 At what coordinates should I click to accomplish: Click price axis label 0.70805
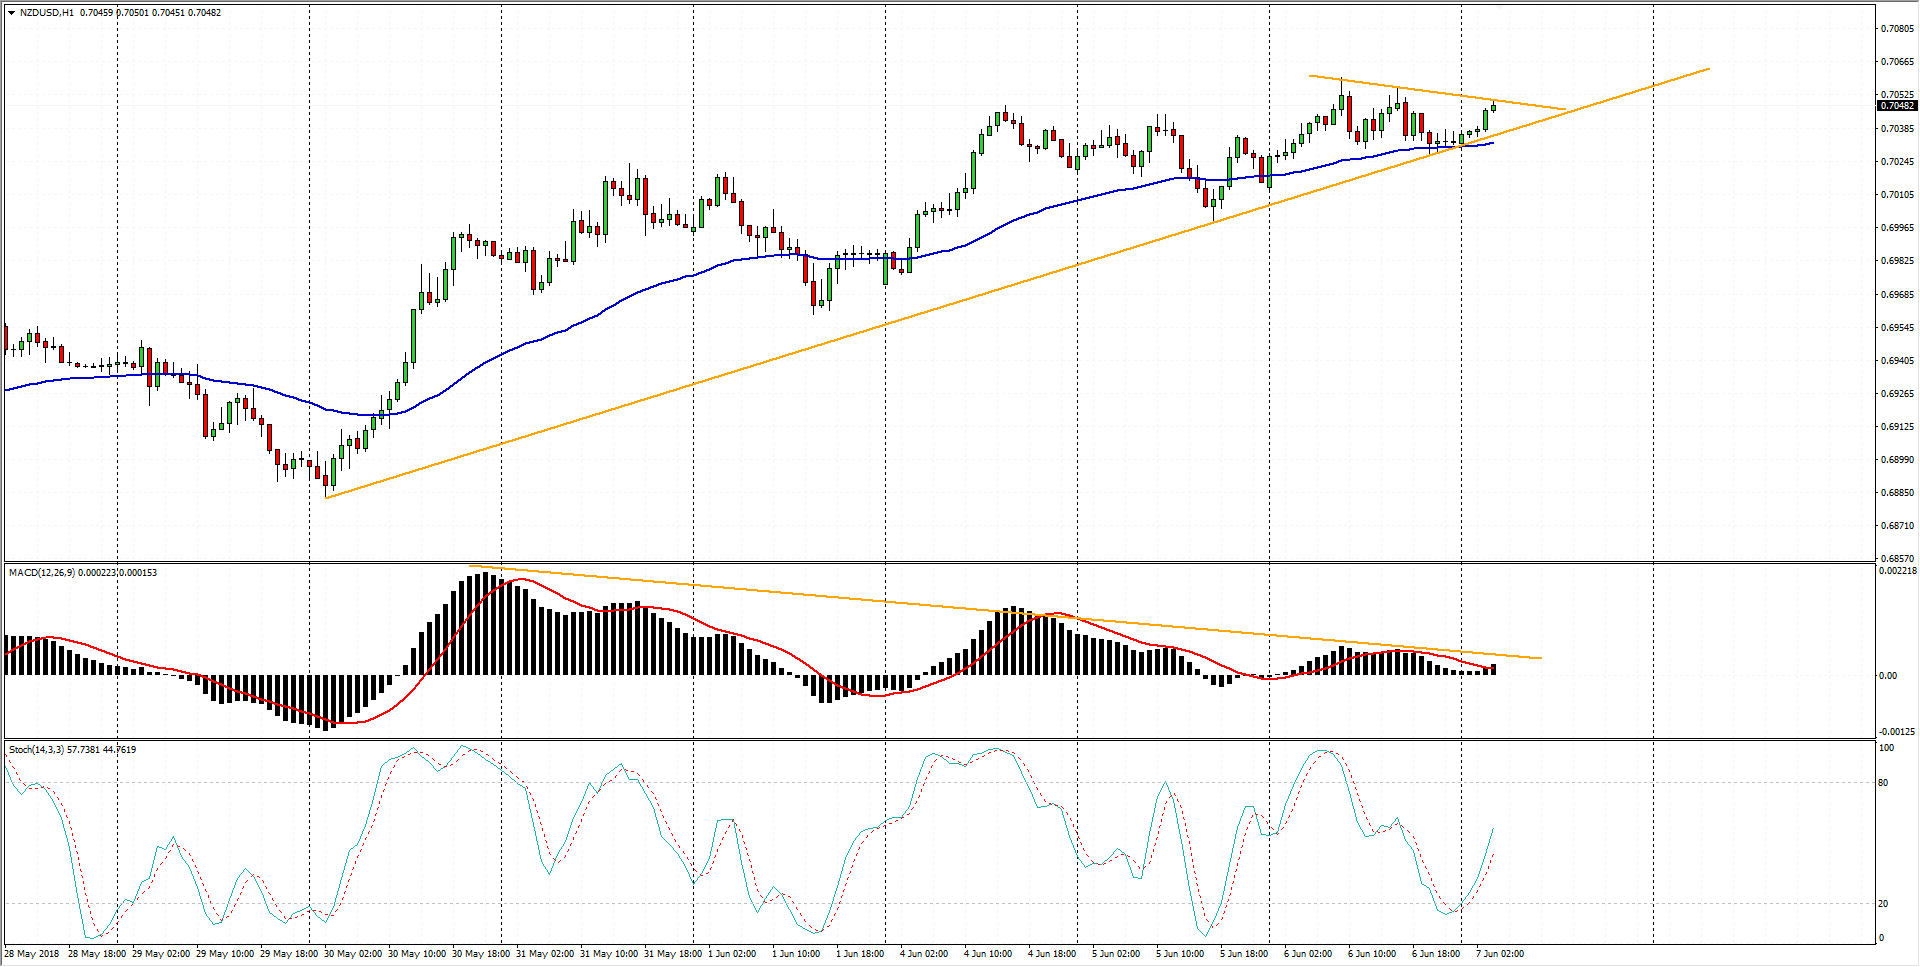click(1897, 28)
